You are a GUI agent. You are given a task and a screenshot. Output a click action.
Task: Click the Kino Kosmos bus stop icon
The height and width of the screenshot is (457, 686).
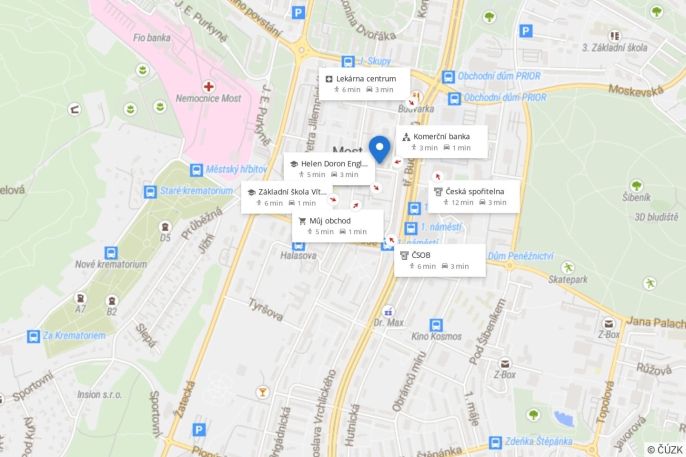(x=436, y=325)
